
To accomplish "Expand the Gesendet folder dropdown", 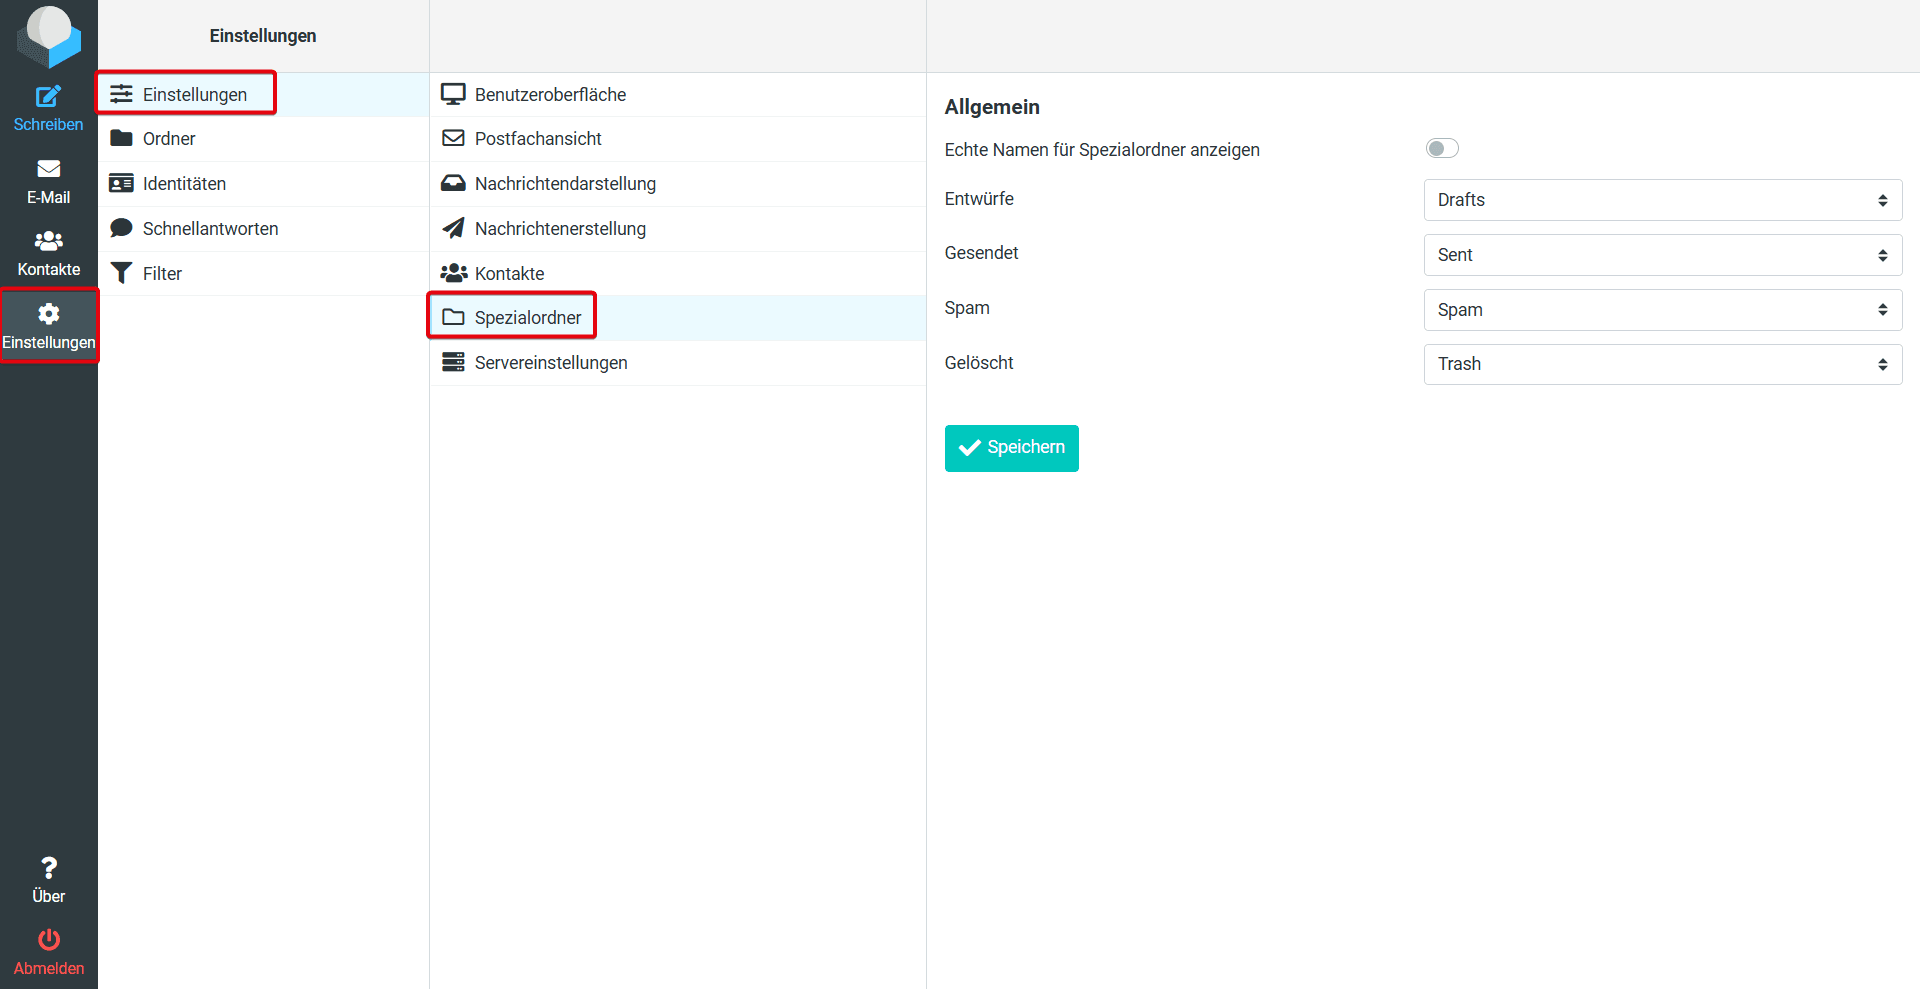I will pos(1662,255).
